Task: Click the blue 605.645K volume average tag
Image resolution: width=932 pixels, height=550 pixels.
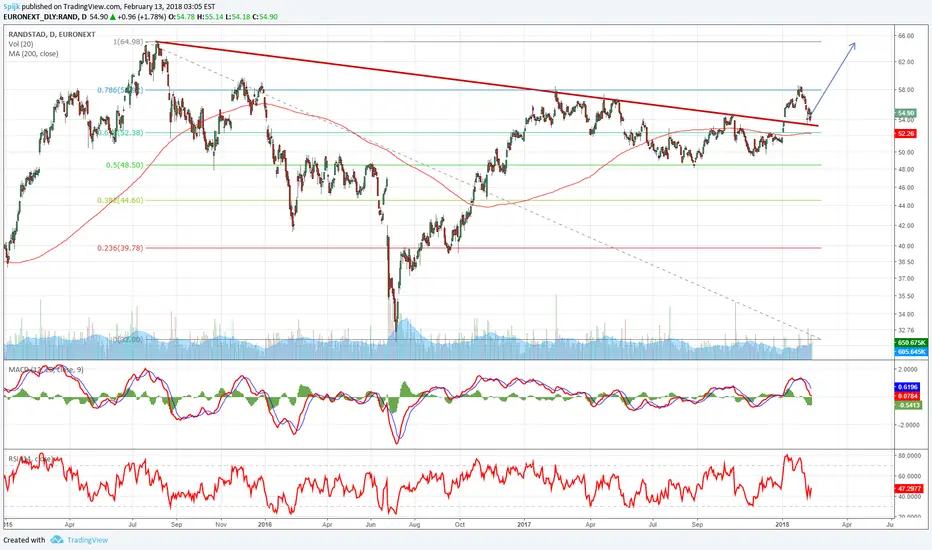Action: 911,352
